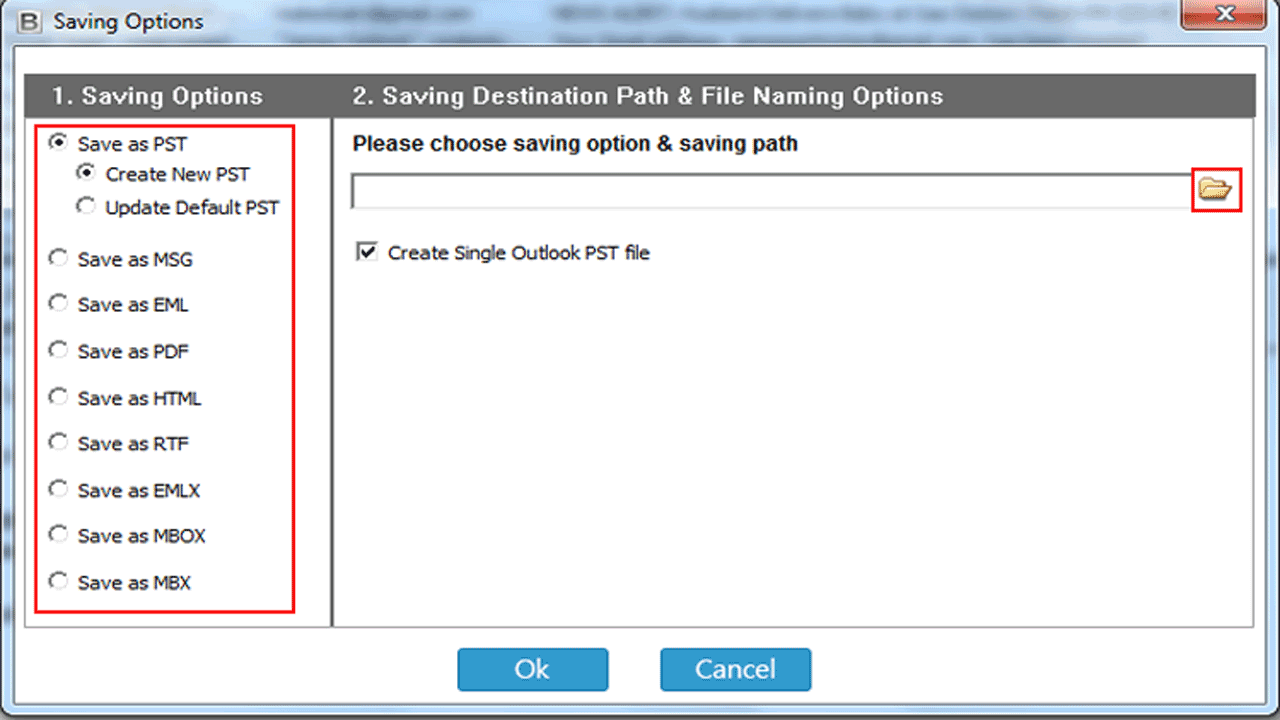The width and height of the screenshot is (1280, 720).
Task: Select Save as EMLX radio button
Action: pyautogui.click(x=59, y=489)
